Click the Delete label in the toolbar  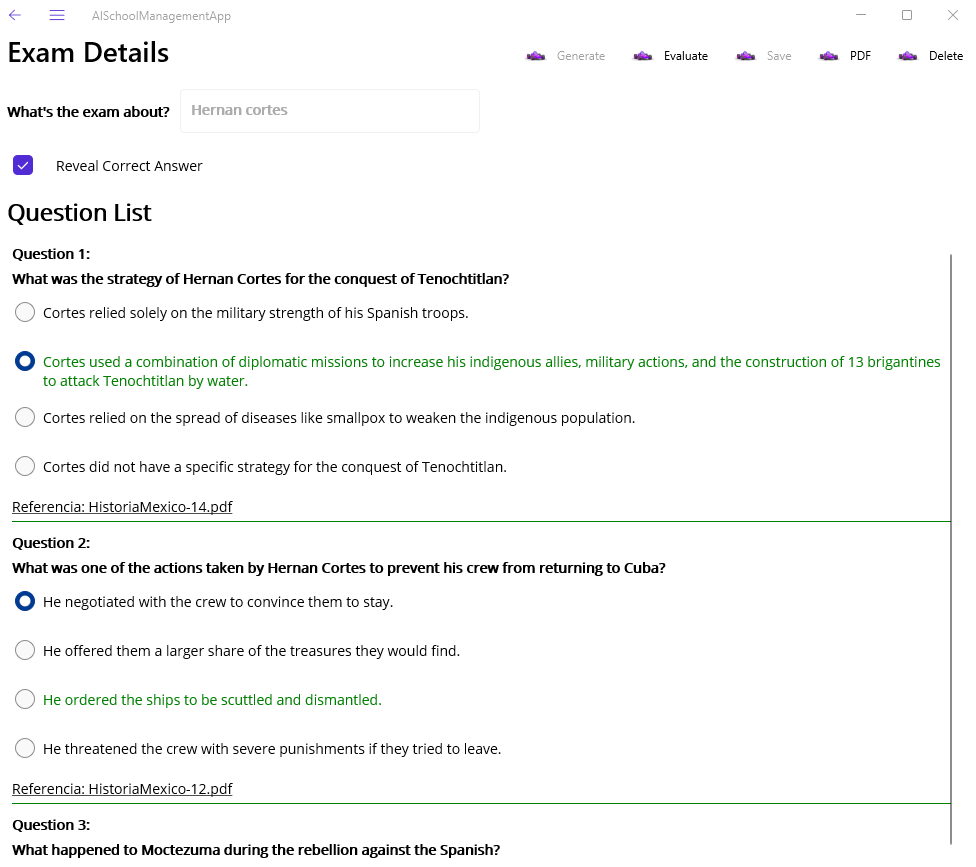945,56
